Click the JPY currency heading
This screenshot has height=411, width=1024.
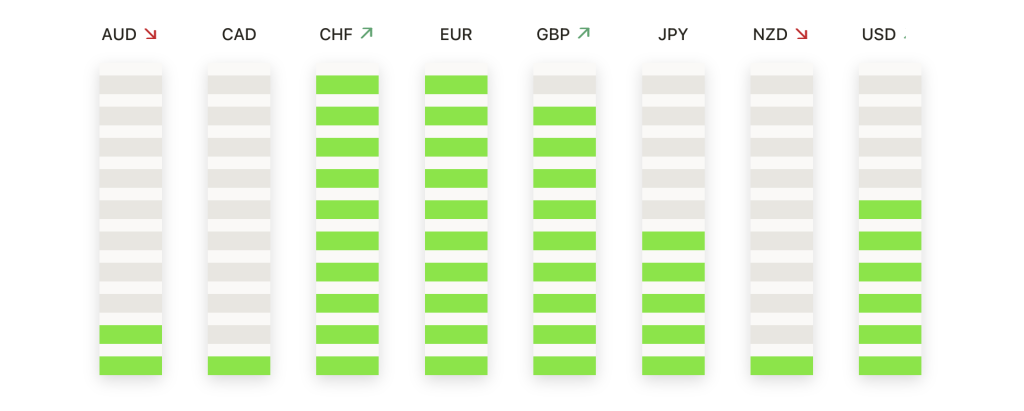[x=673, y=35]
